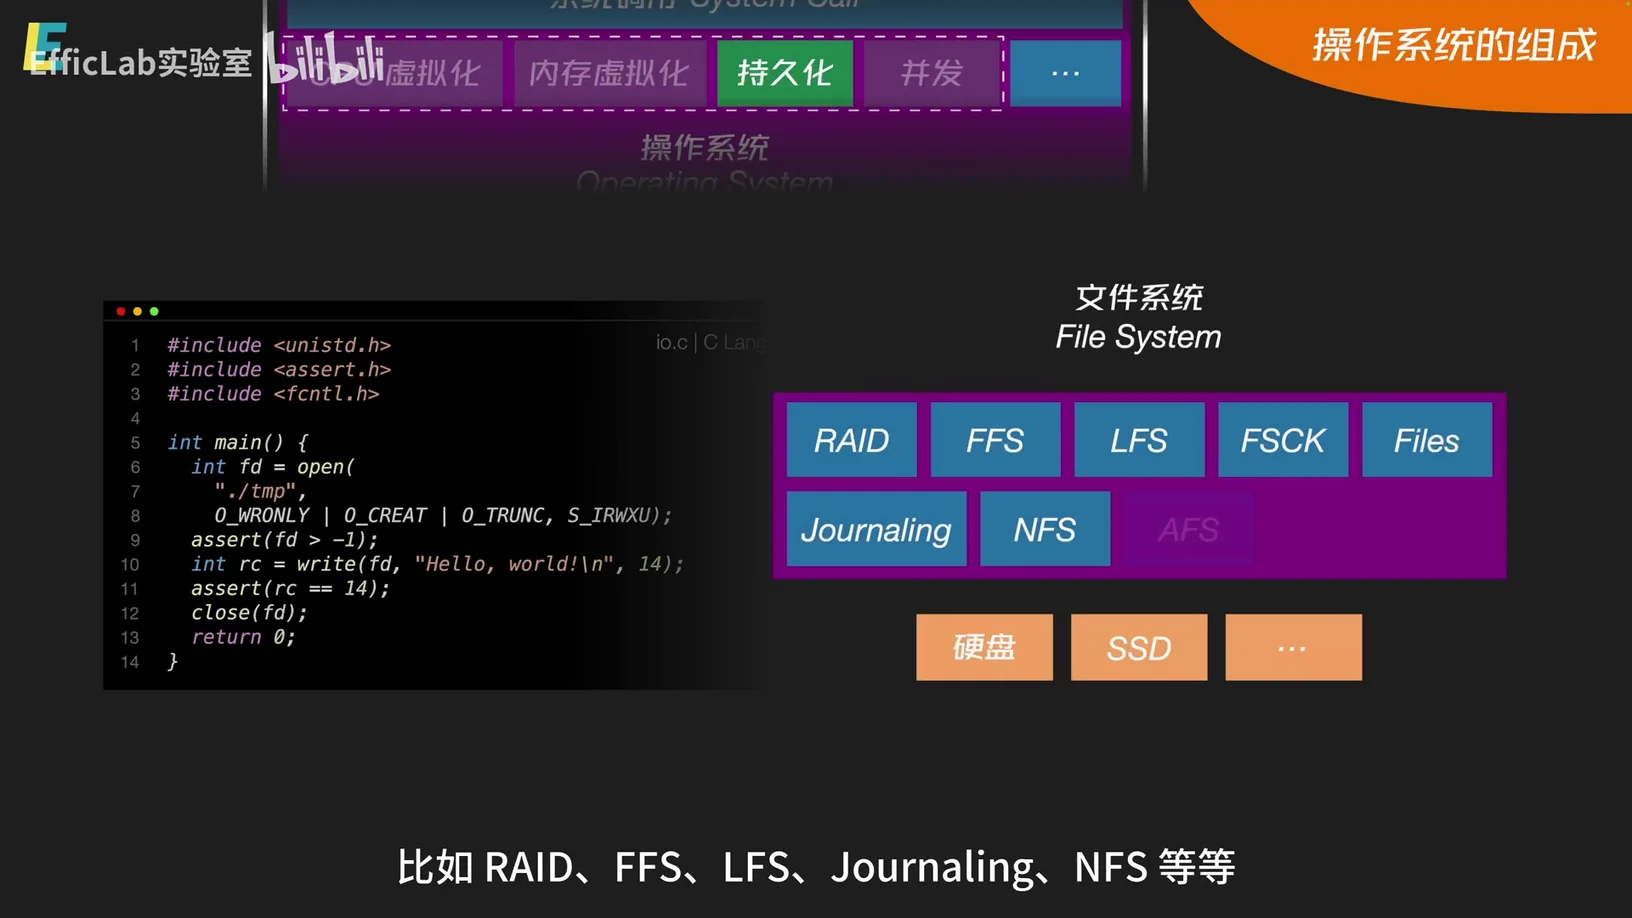Click the FFS box

point(995,440)
